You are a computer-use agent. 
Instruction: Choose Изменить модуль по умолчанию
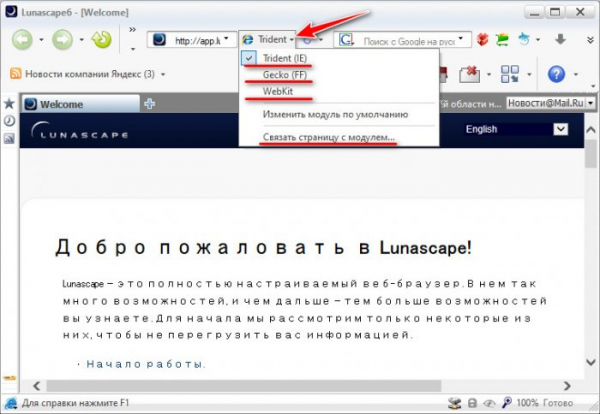coord(335,114)
